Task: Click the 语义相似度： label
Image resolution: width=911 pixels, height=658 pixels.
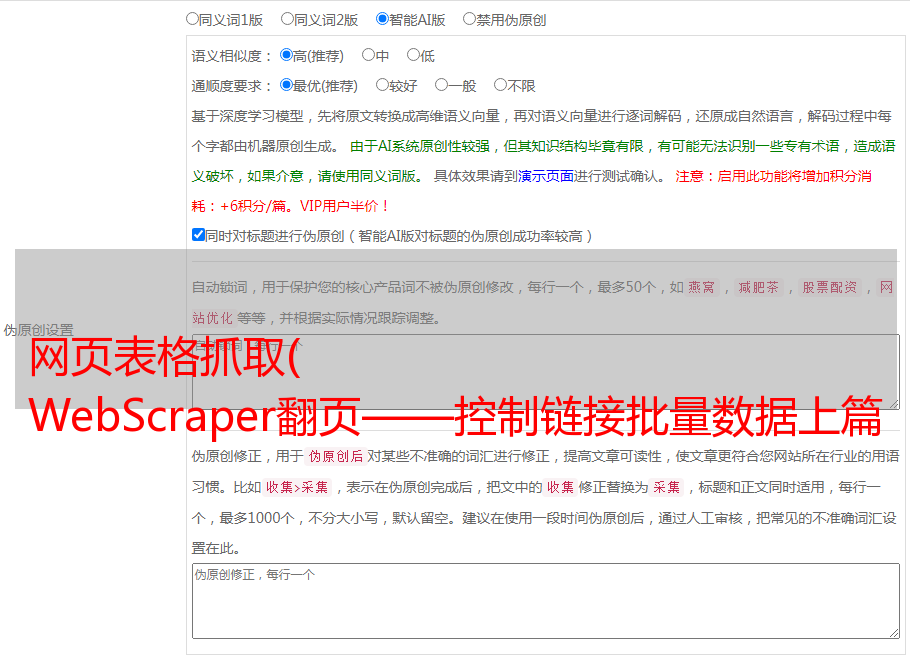Action: point(232,56)
